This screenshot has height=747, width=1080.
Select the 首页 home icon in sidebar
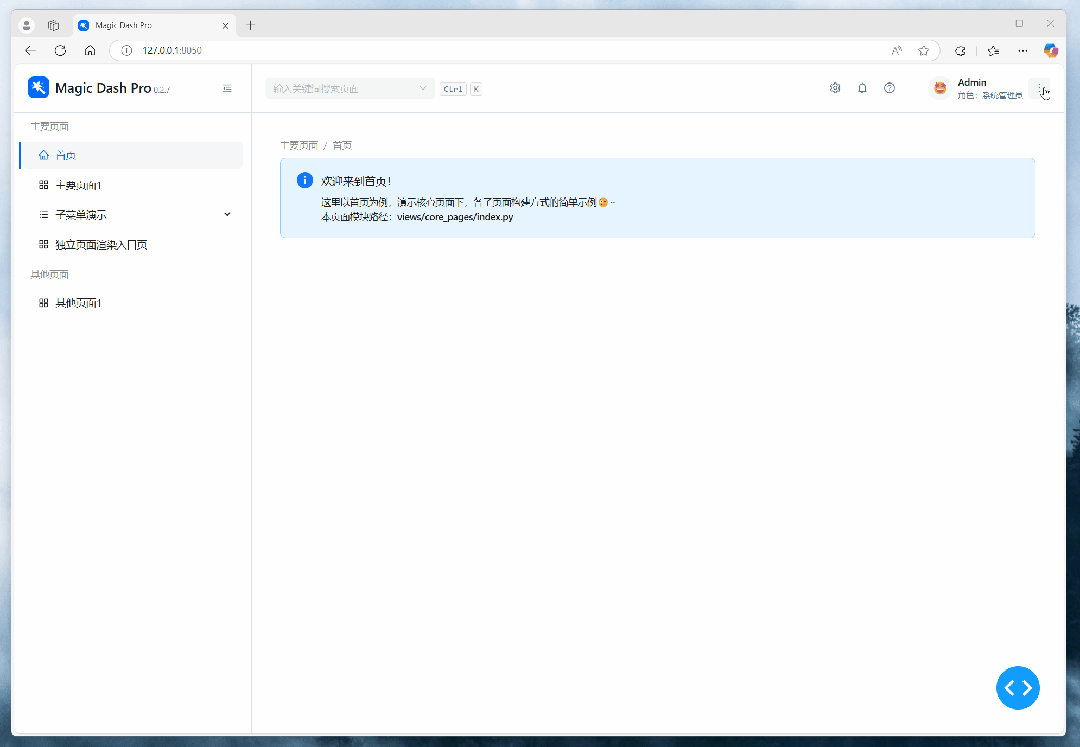43,154
